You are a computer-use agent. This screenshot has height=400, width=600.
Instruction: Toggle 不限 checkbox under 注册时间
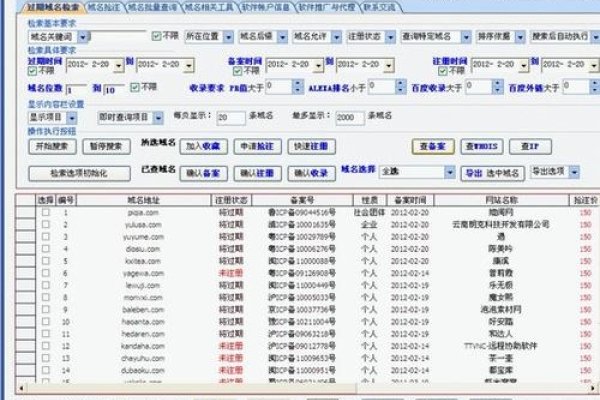tap(443, 71)
